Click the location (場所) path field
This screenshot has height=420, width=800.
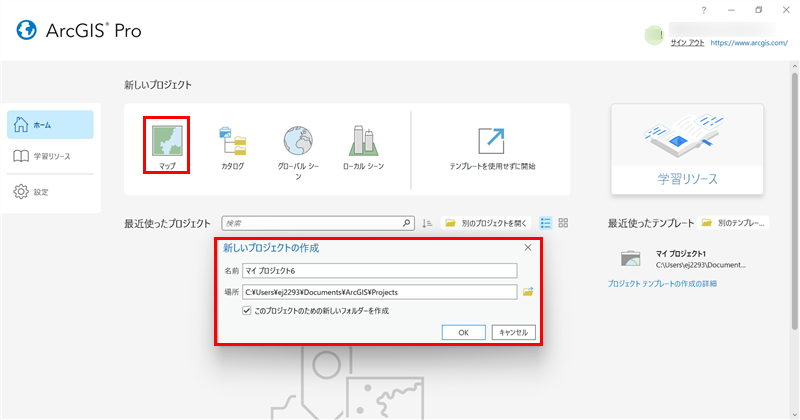(380, 292)
